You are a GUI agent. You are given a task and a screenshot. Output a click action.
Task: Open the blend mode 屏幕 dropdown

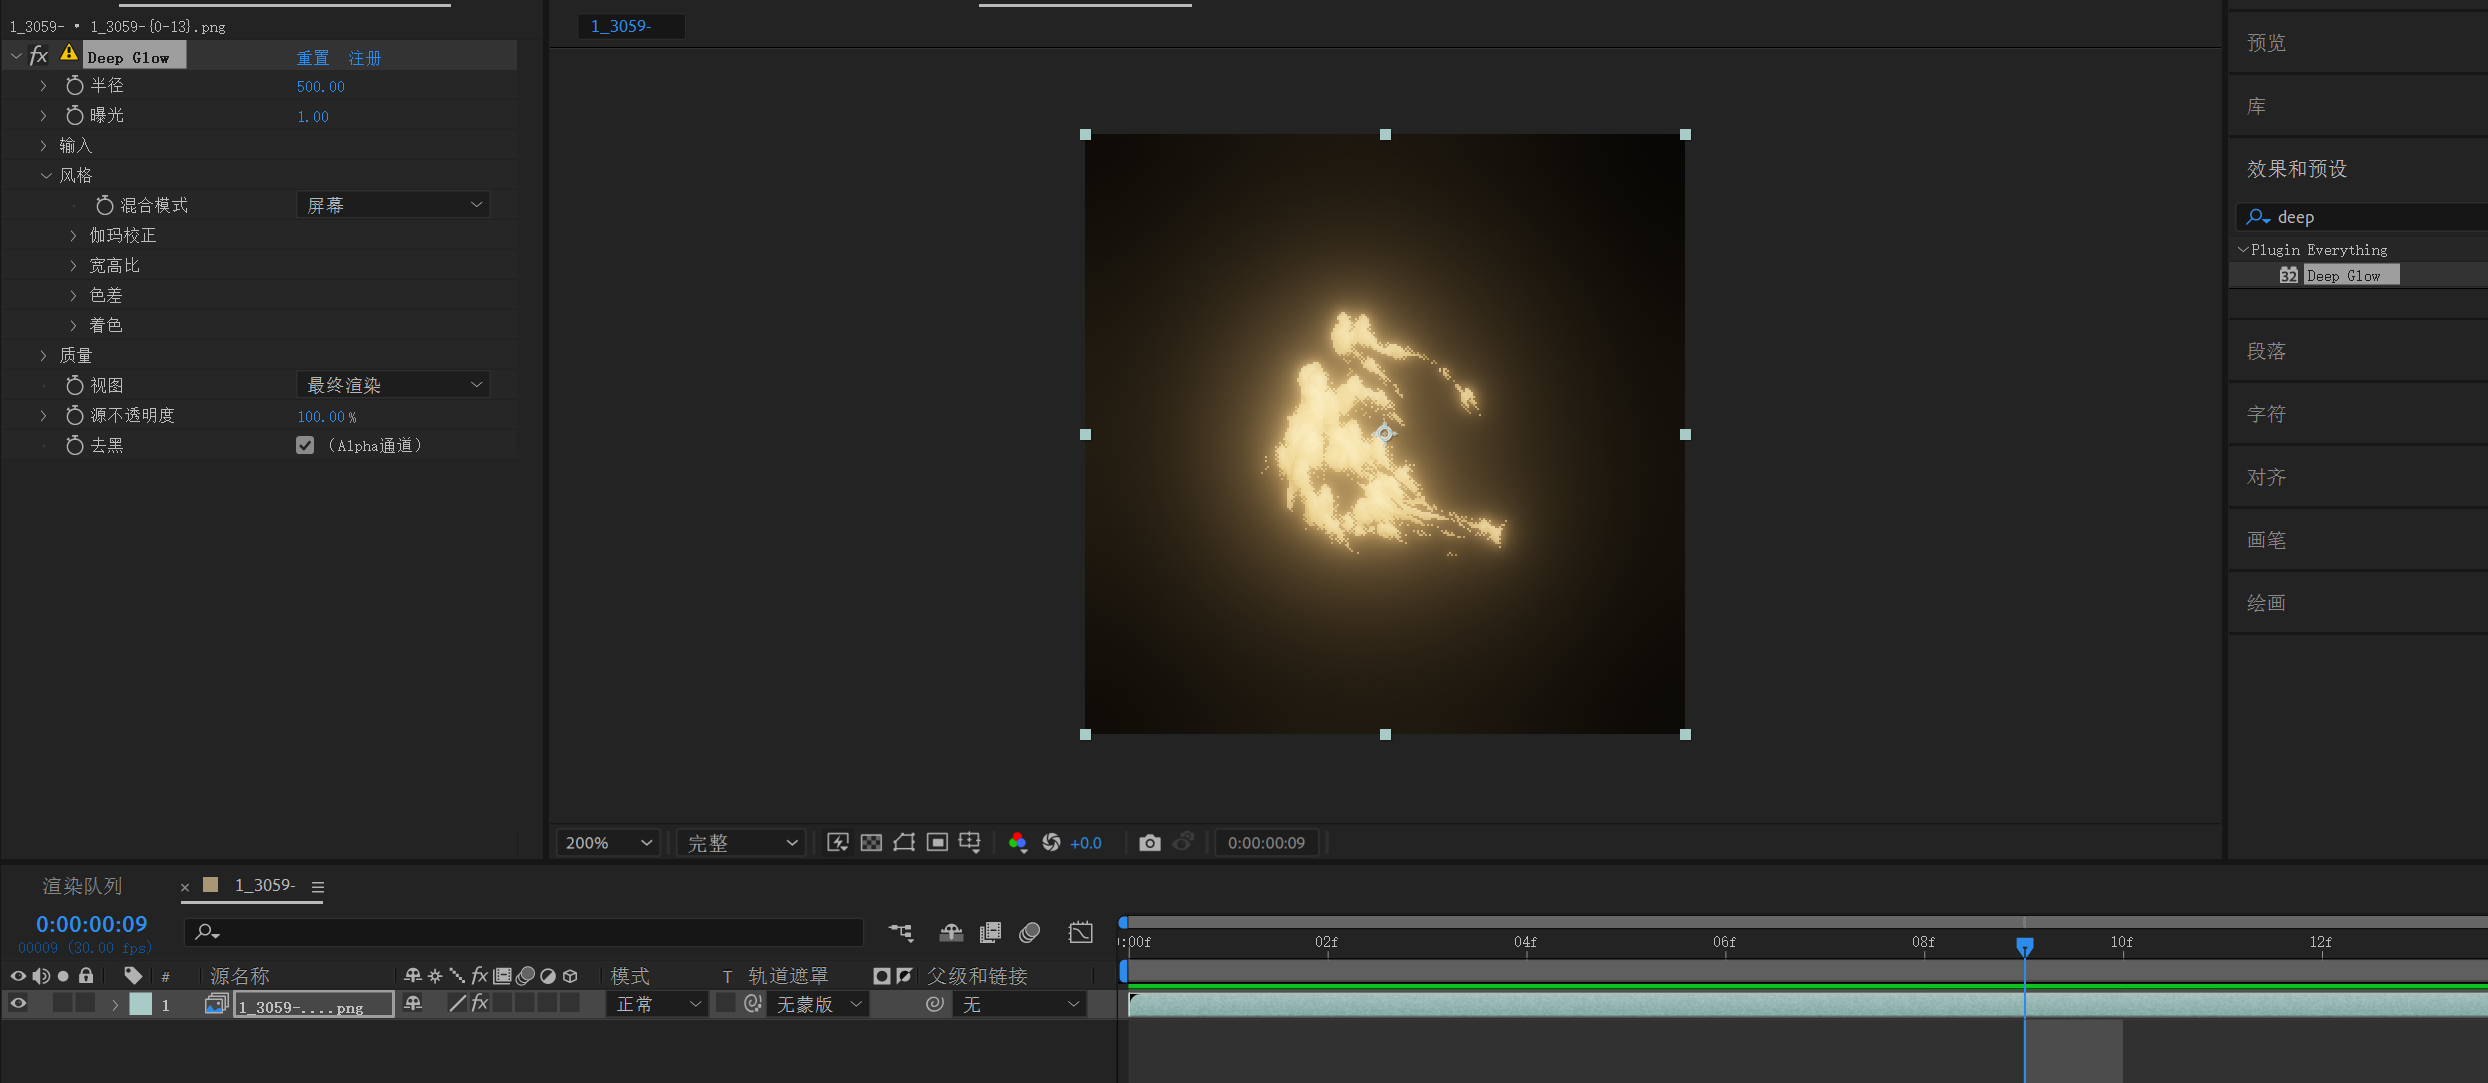coord(393,205)
